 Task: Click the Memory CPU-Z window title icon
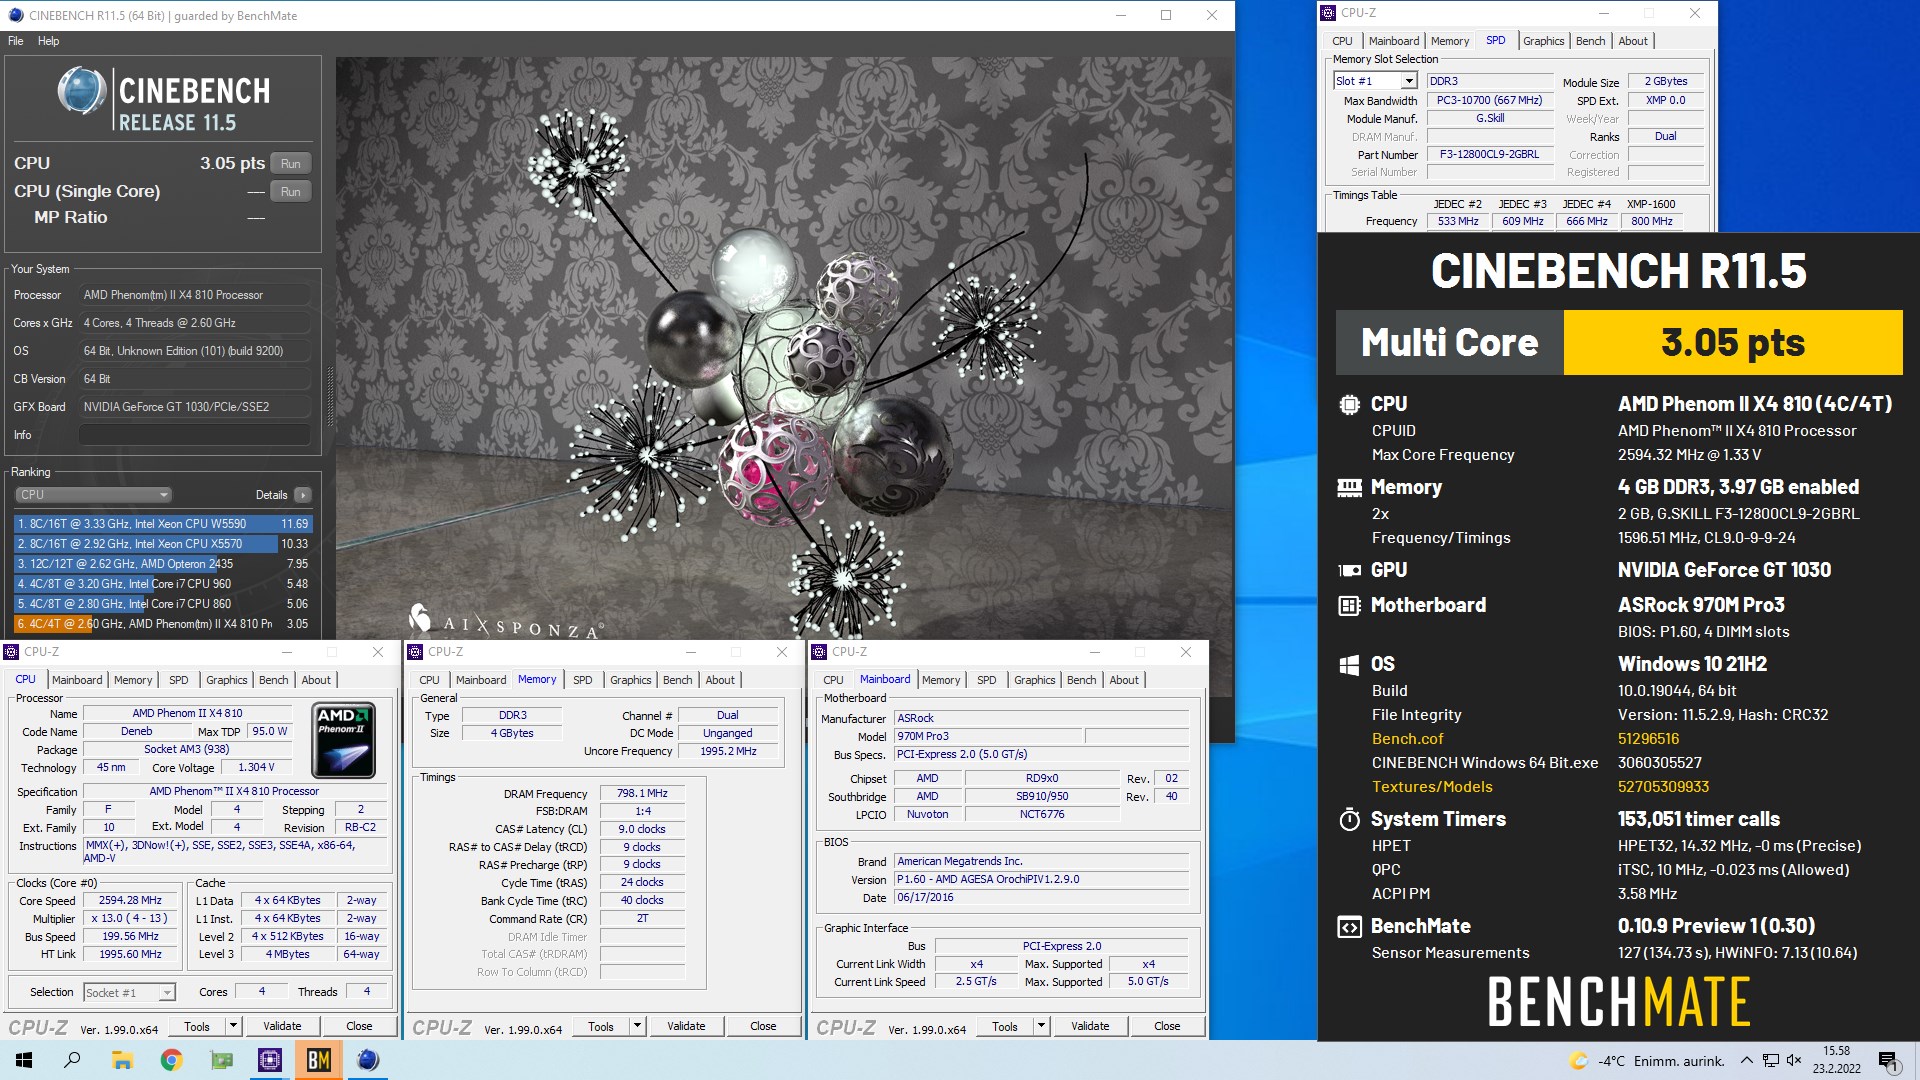coord(416,652)
